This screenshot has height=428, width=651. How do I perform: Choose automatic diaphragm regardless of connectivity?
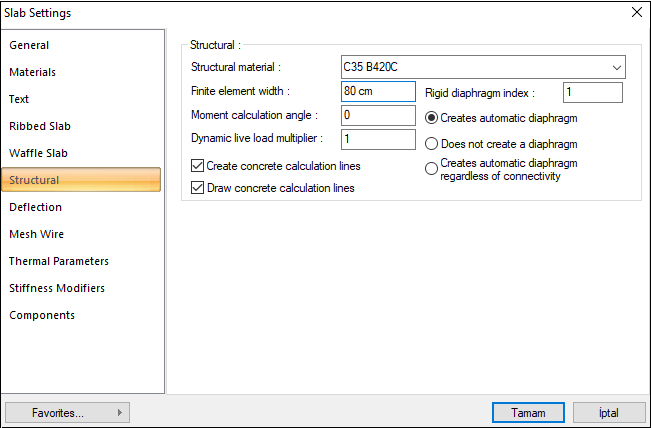pos(432,169)
